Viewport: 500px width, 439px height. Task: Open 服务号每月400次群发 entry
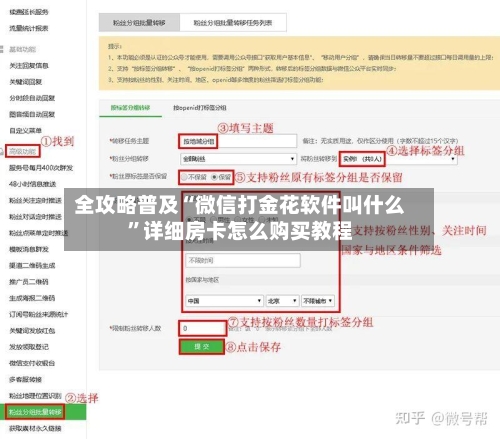click(x=41, y=168)
